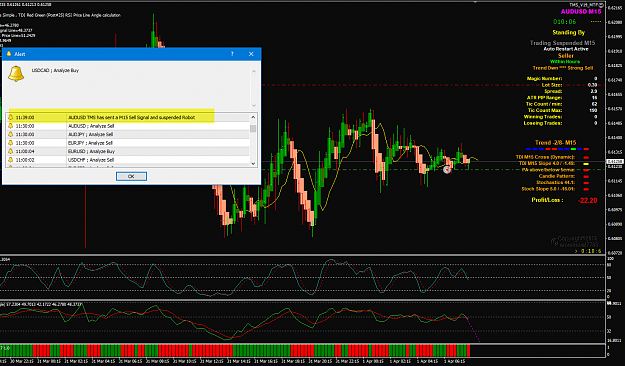
Task: Click the 'Auto Restart Active' label
Action: pyautogui.click(x=566, y=49)
